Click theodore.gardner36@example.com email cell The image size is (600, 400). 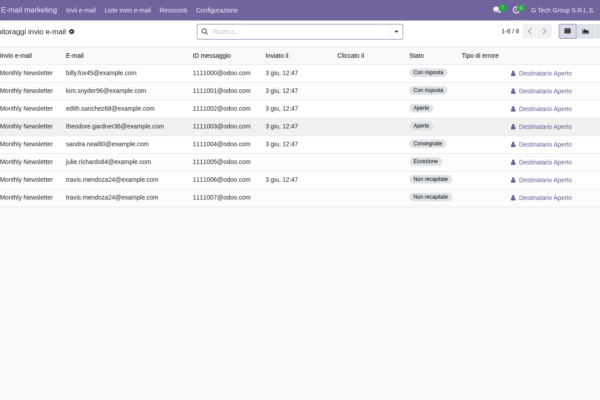pyautogui.click(x=115, y=126)
